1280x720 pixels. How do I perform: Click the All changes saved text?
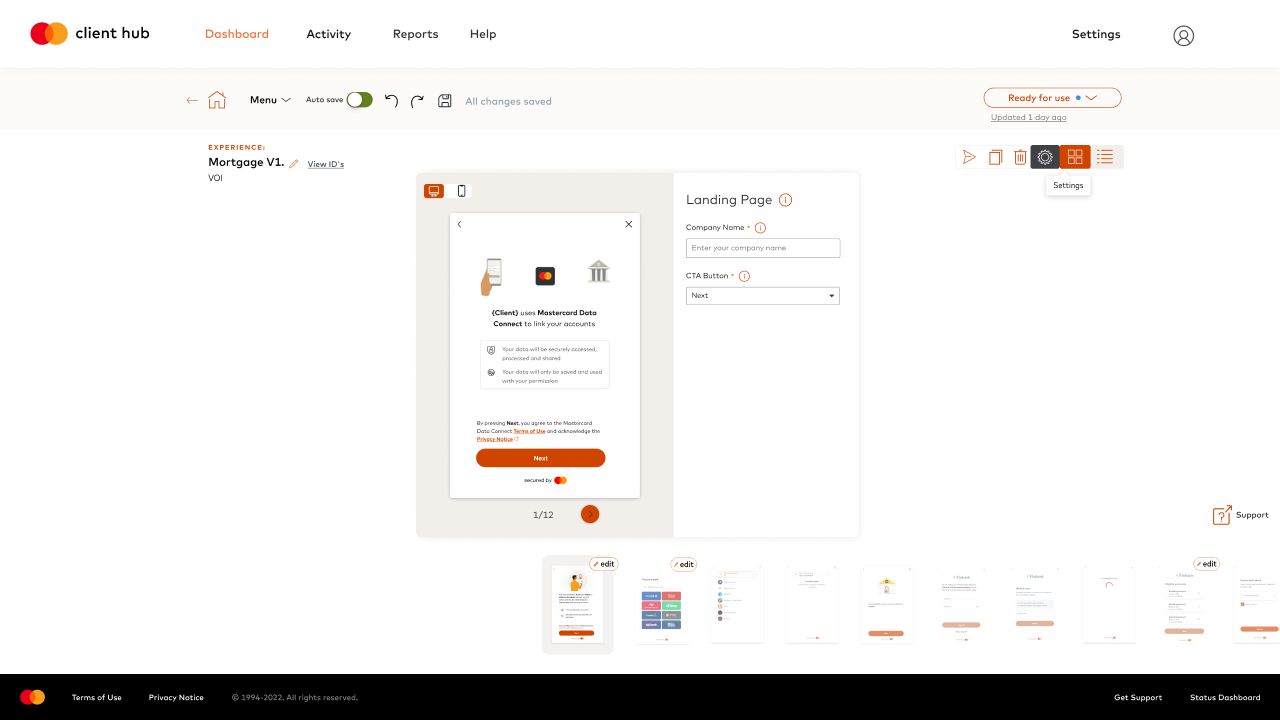tap(508, 101)
